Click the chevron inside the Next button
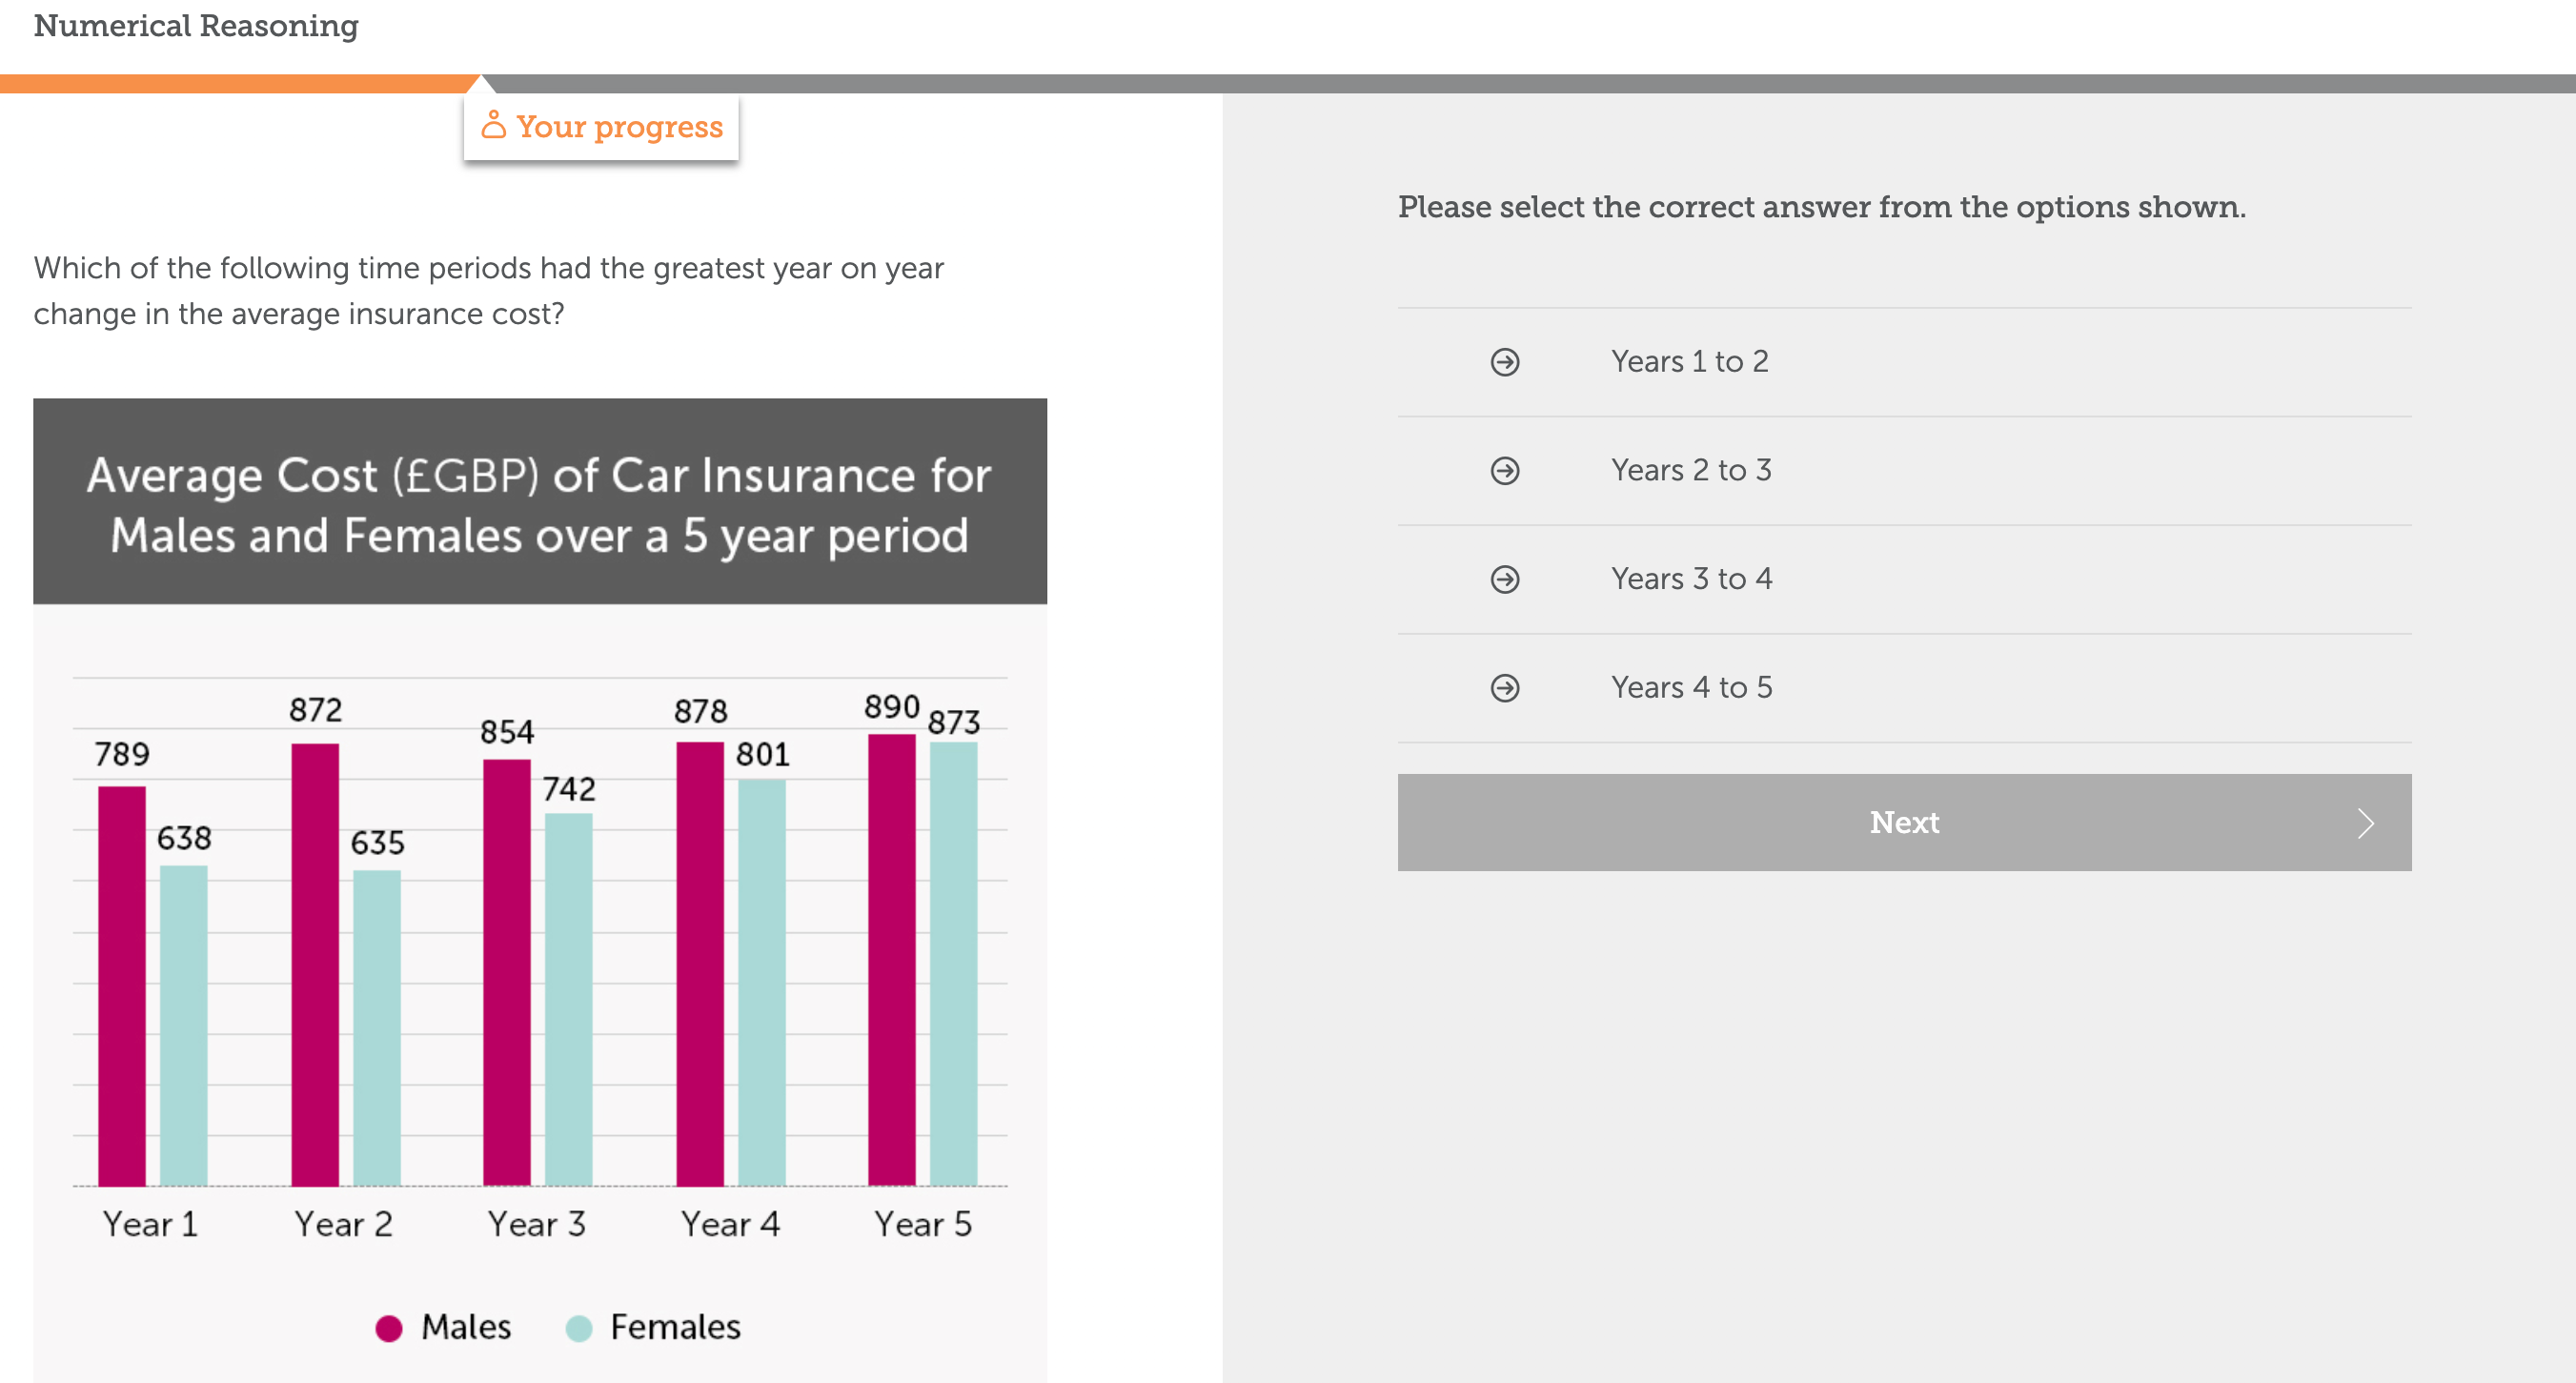 point(2366,823)
